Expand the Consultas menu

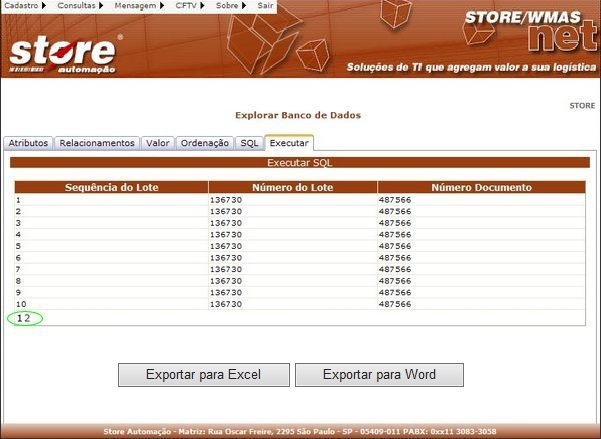point(79,6)
